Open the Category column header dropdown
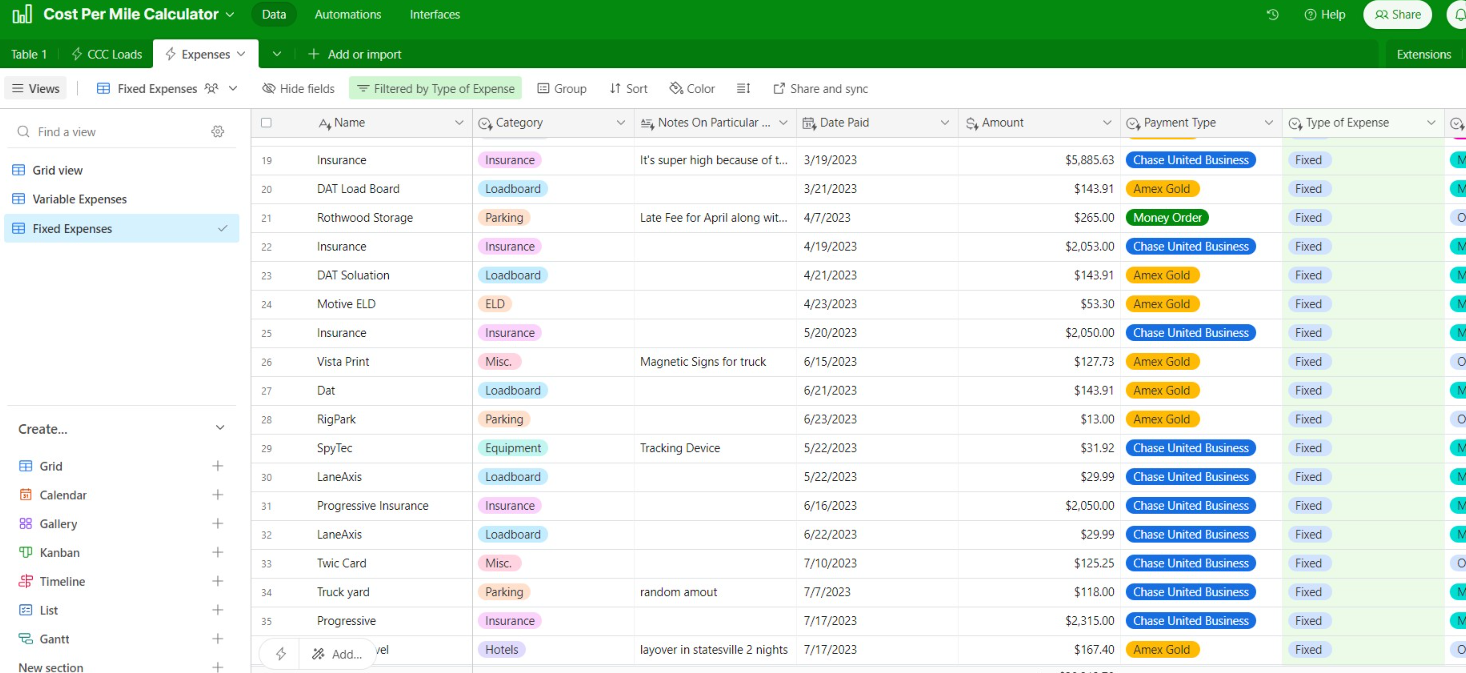This screenshot has width=1466, height=673. pos(620,123)
